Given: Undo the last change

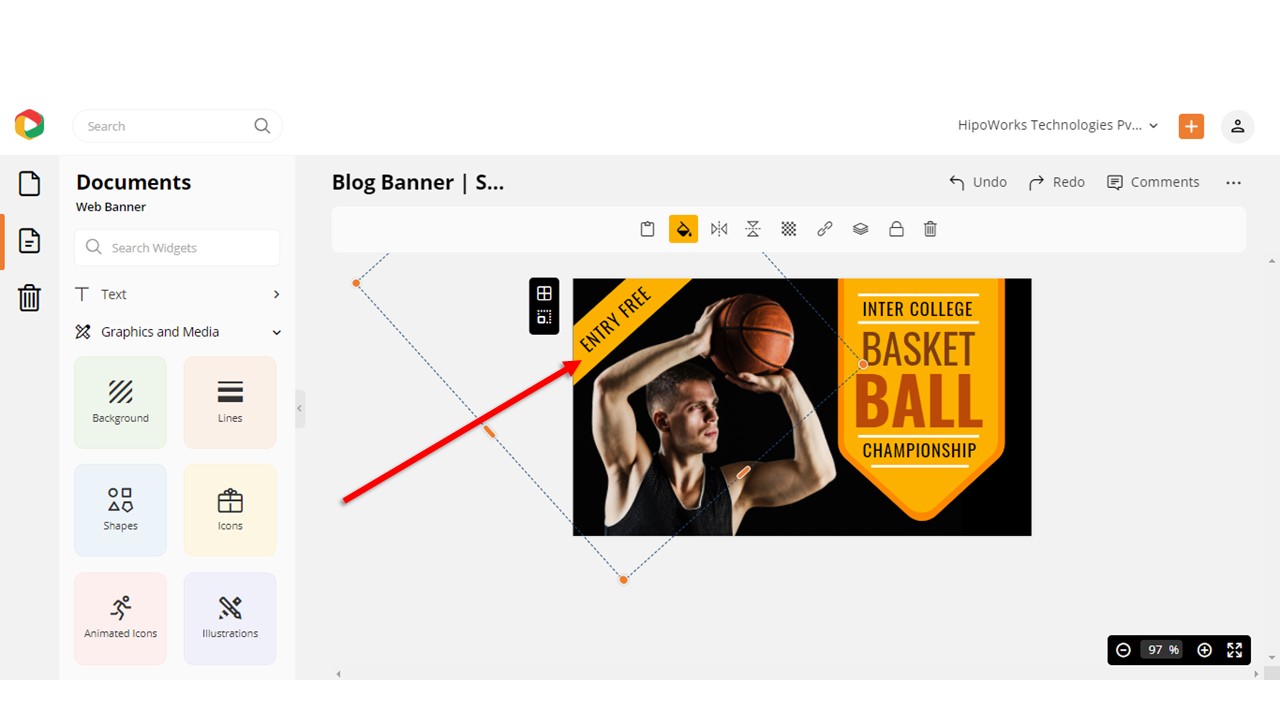Looking at the screenshot, I should 977,182.
